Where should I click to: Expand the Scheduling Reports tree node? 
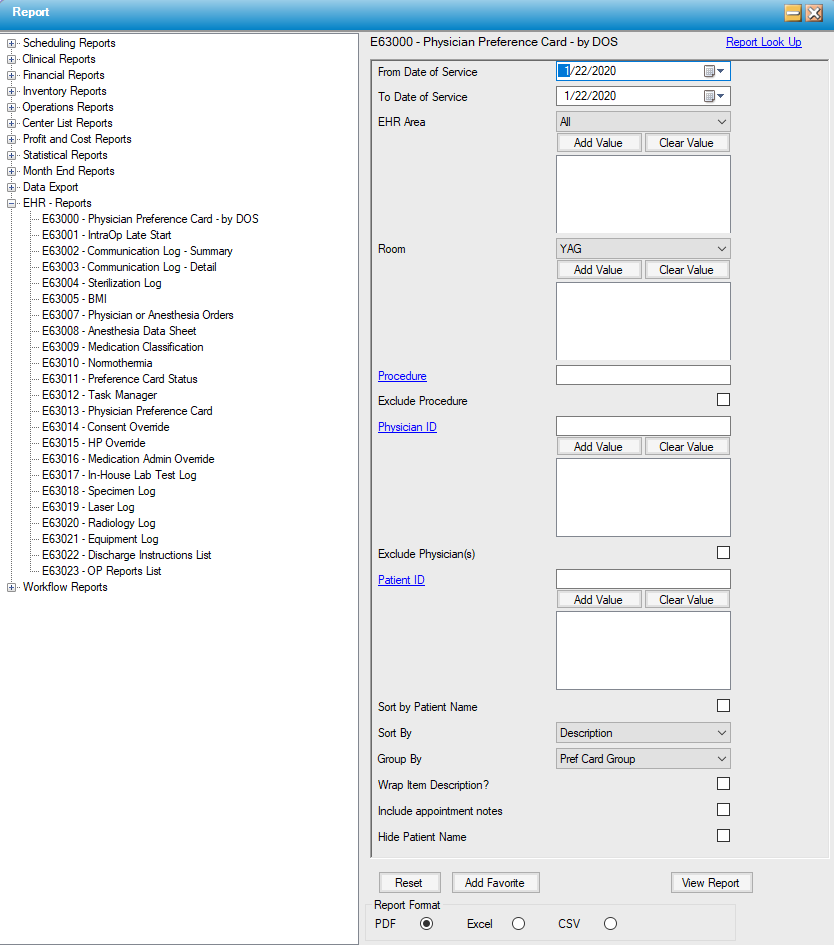11,43
